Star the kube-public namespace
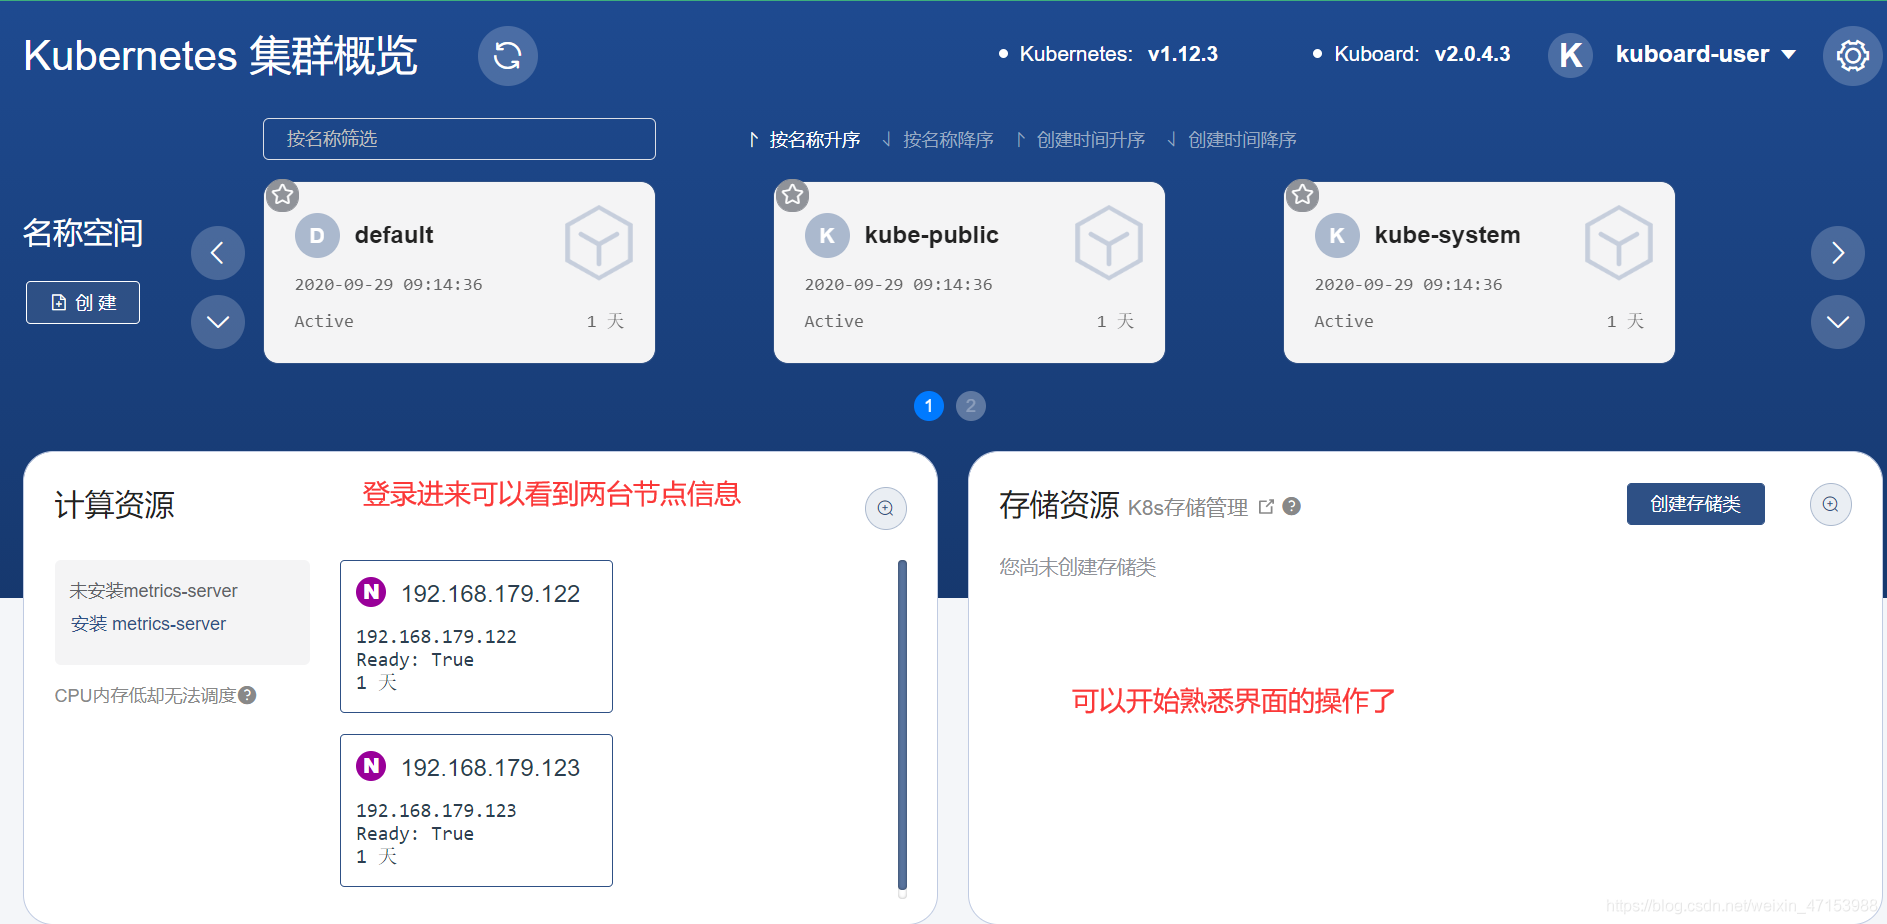Image resolution: width=1887 pixels, height=924 pixels. (x=793, y=195)
